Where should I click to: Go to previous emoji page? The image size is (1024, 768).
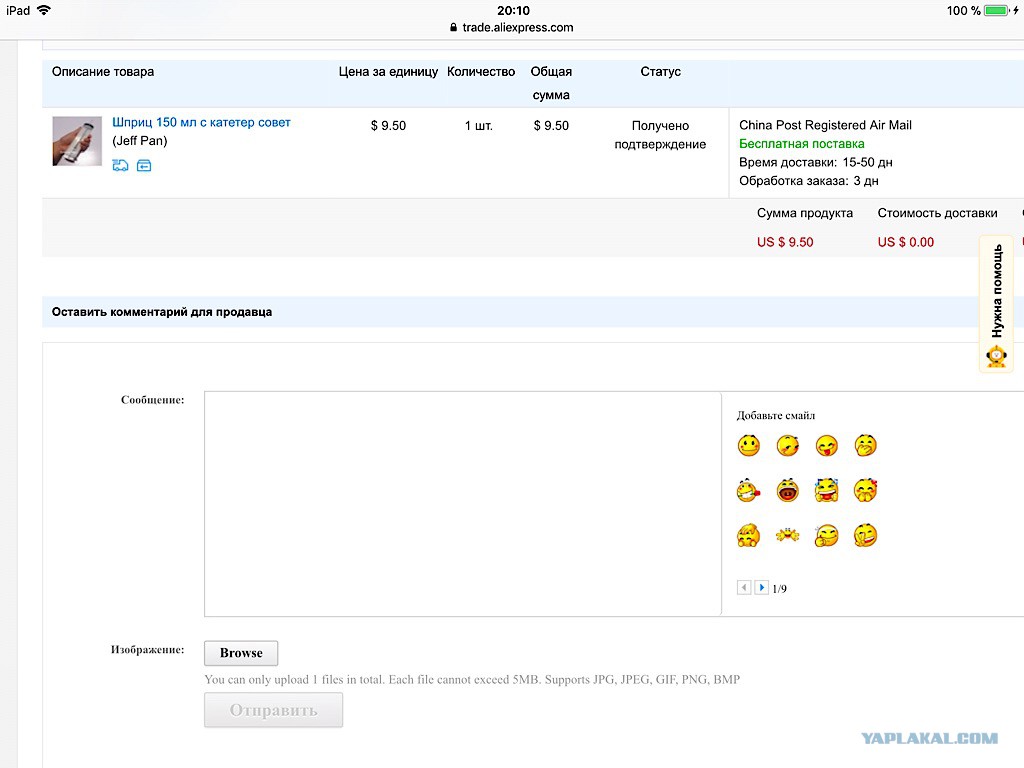click(x=744, y=588)
